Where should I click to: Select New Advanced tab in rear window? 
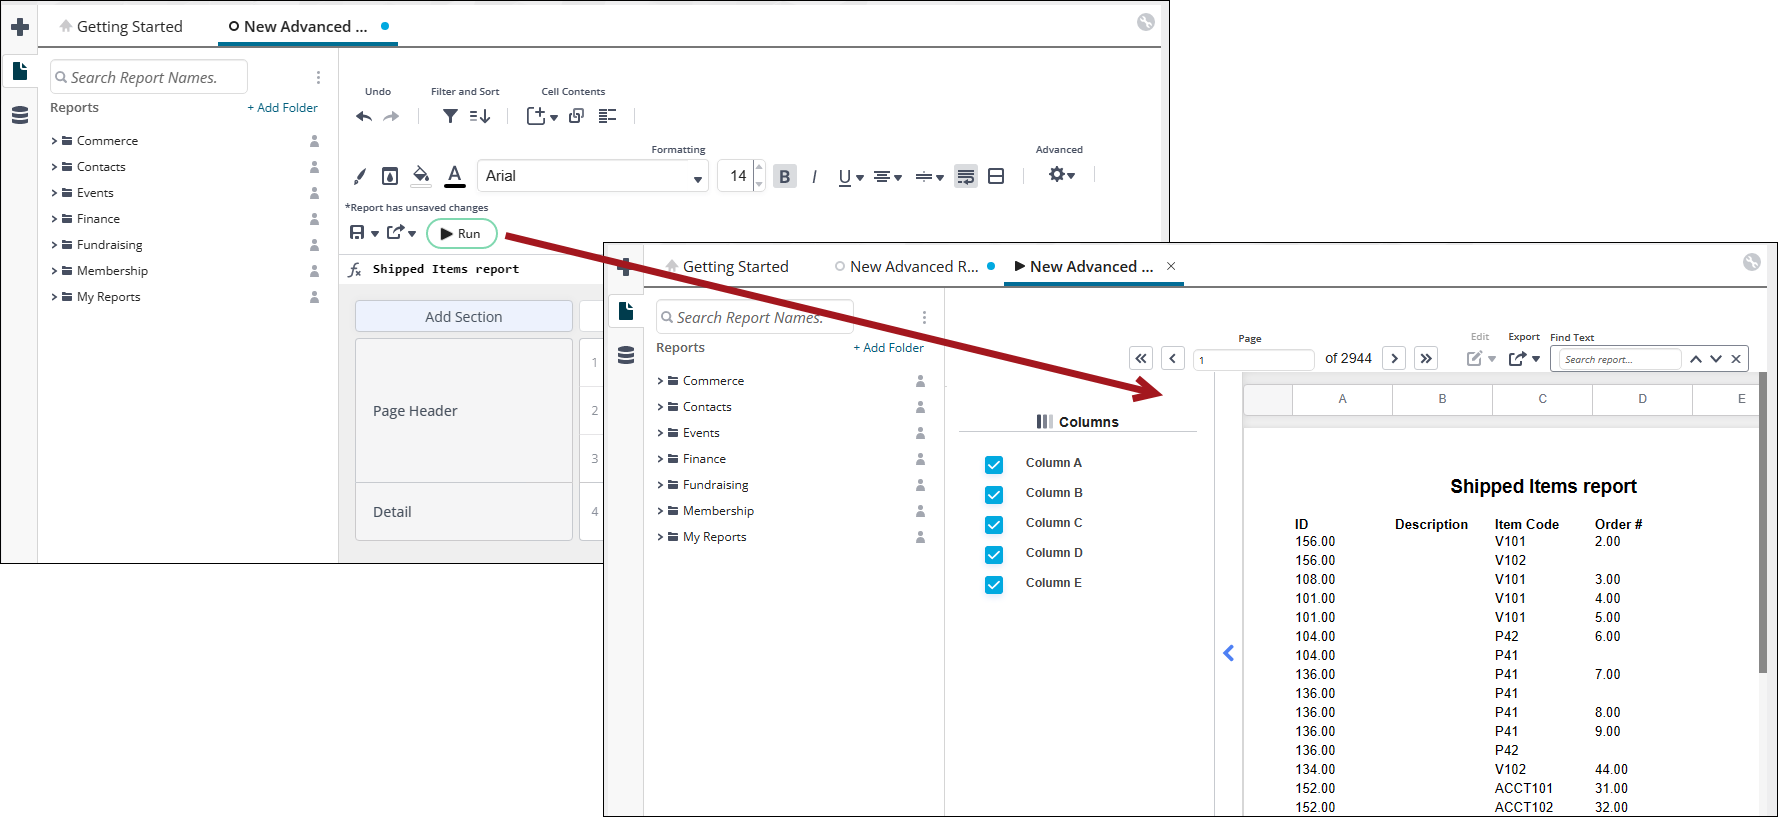308,26
